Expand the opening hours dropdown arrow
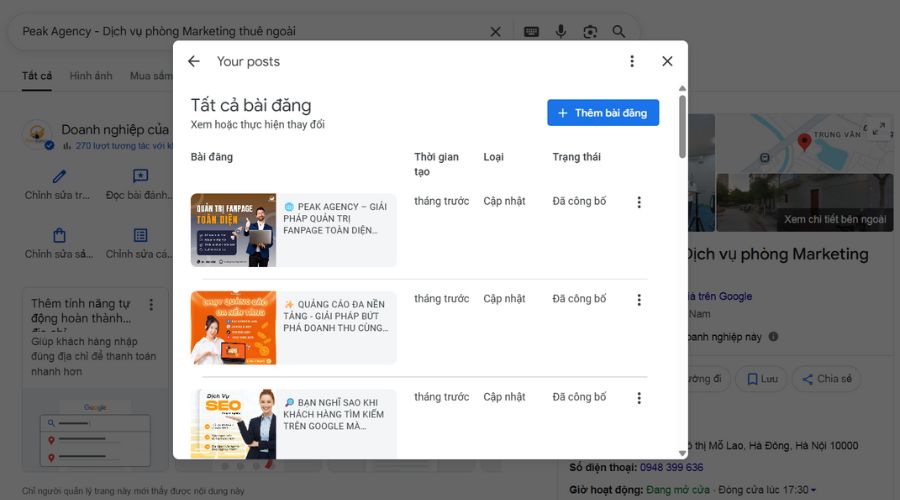The height and width of the screenshot is (500, 900). pos(813,490)
